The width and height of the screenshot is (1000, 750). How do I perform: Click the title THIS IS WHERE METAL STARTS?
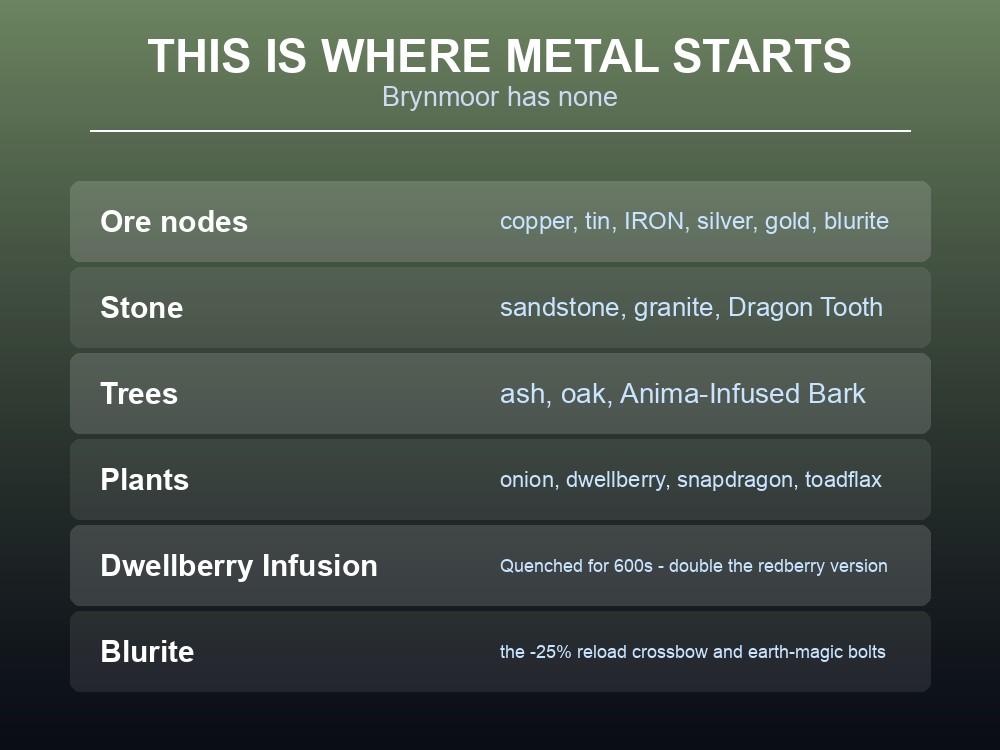point(499,55)
